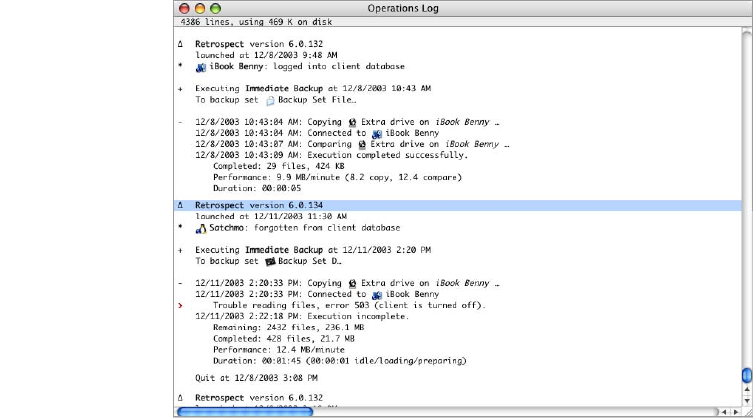Click 'Performance: 9.9 MB/minute' line
753x418 pixels.
tap(337, 177)
